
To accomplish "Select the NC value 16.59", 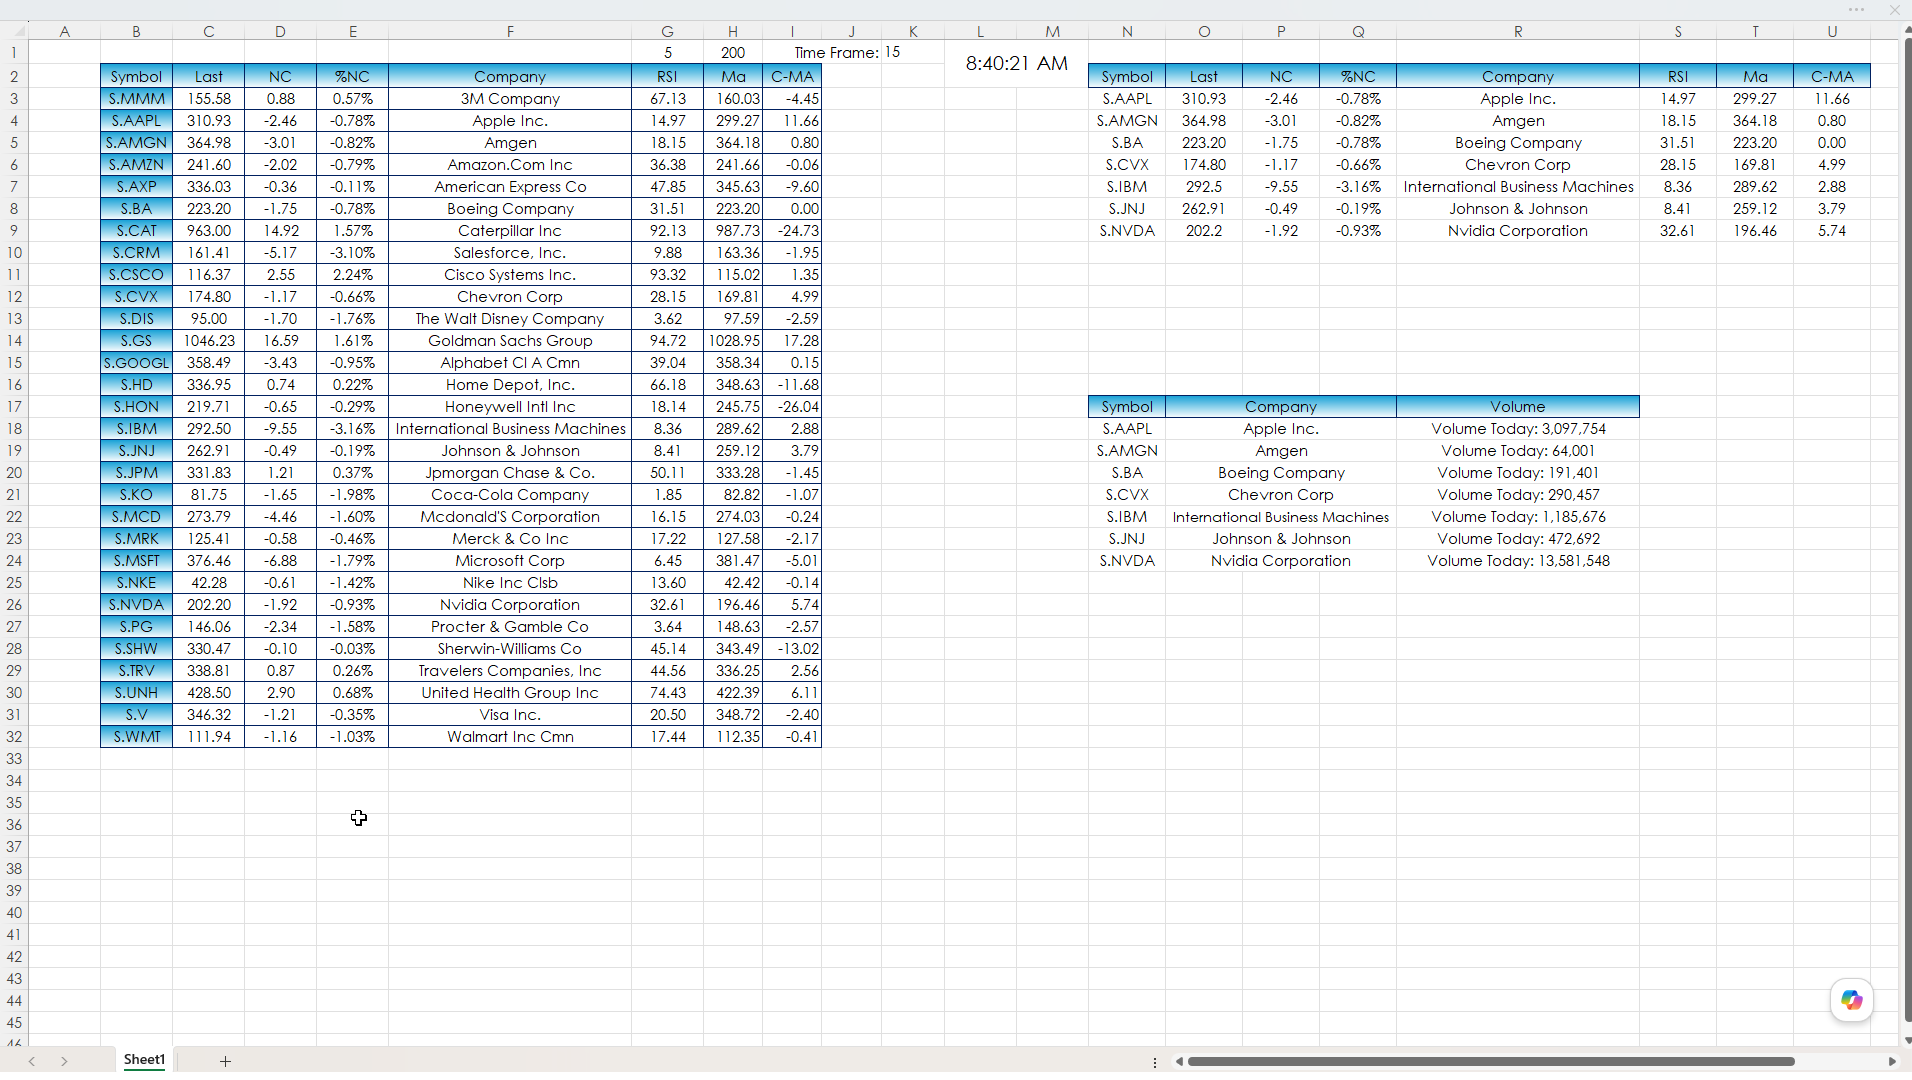I will [x=280, y=341].
